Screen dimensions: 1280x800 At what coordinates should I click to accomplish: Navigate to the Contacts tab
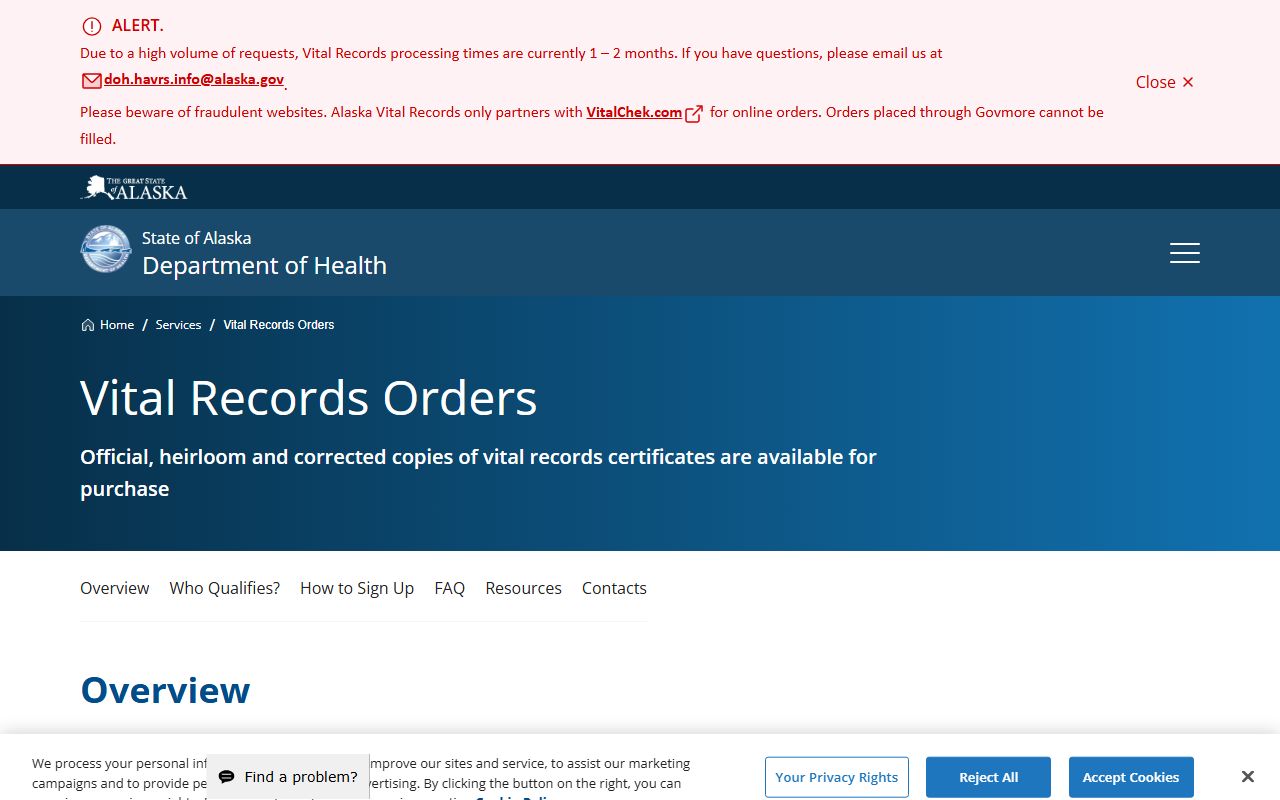614,588
